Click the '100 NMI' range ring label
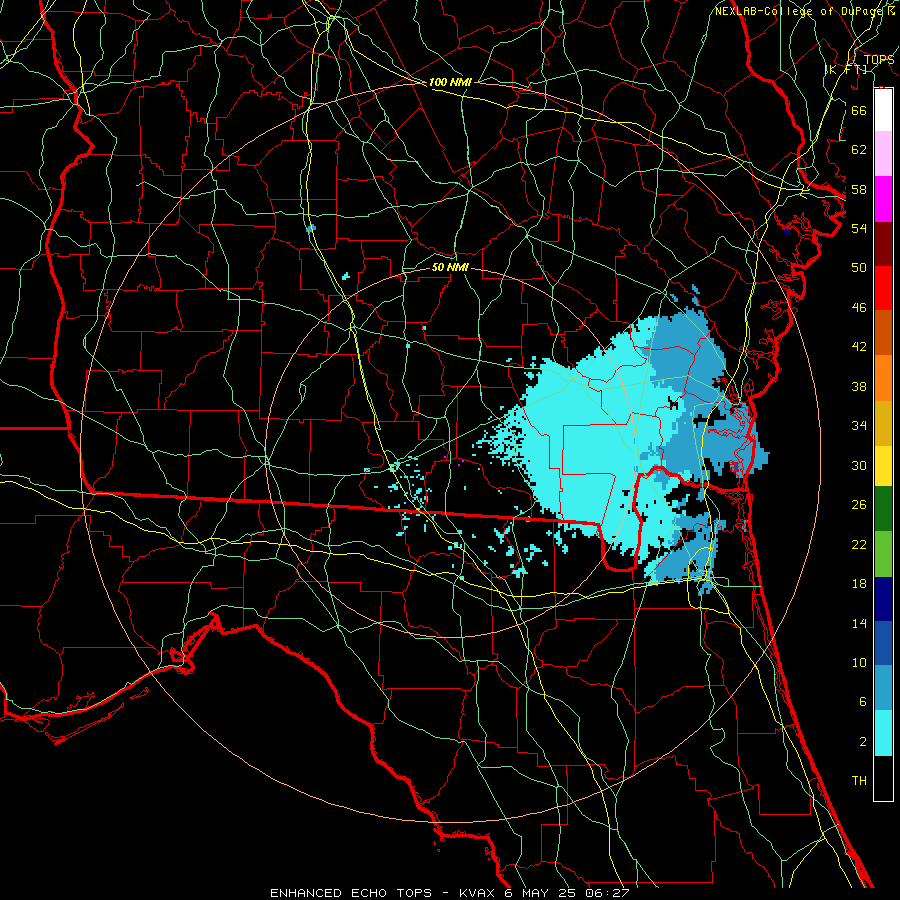 450,83
